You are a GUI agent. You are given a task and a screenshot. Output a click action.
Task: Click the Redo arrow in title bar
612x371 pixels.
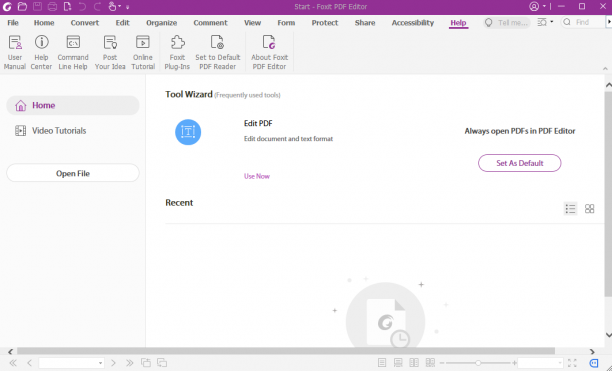[97, 6]
